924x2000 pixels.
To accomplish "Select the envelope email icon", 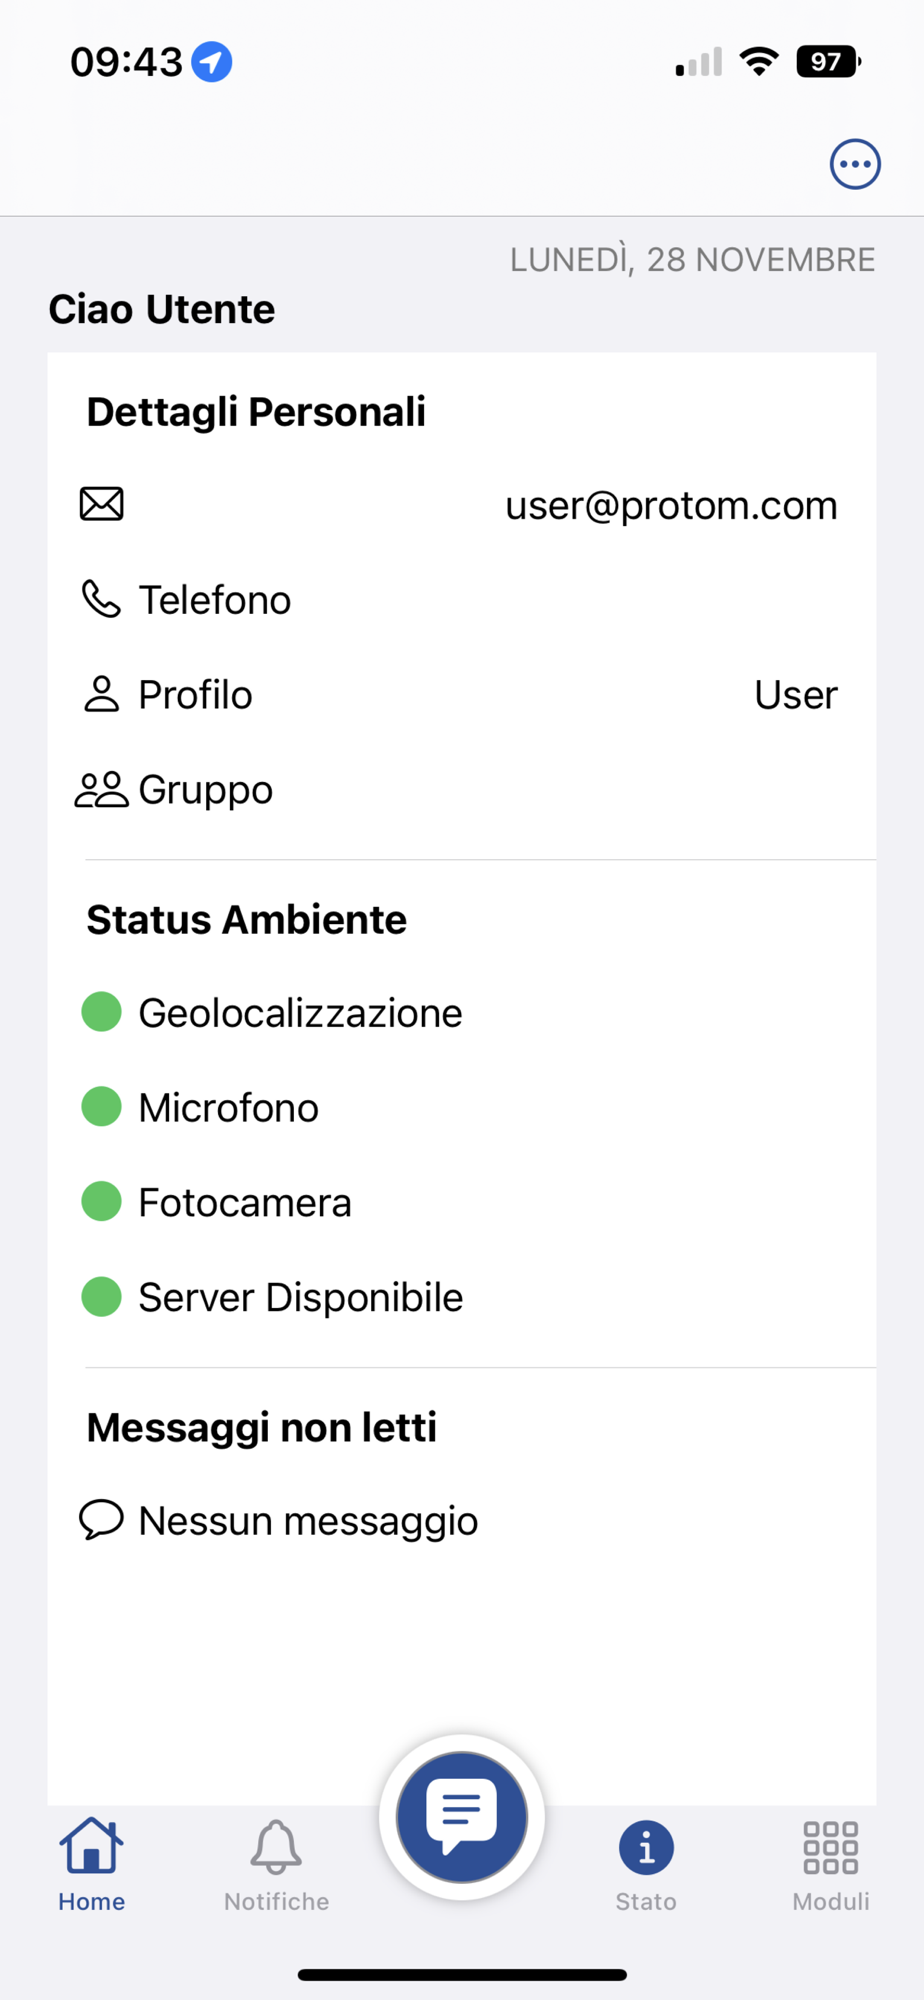I will (101, 504).
